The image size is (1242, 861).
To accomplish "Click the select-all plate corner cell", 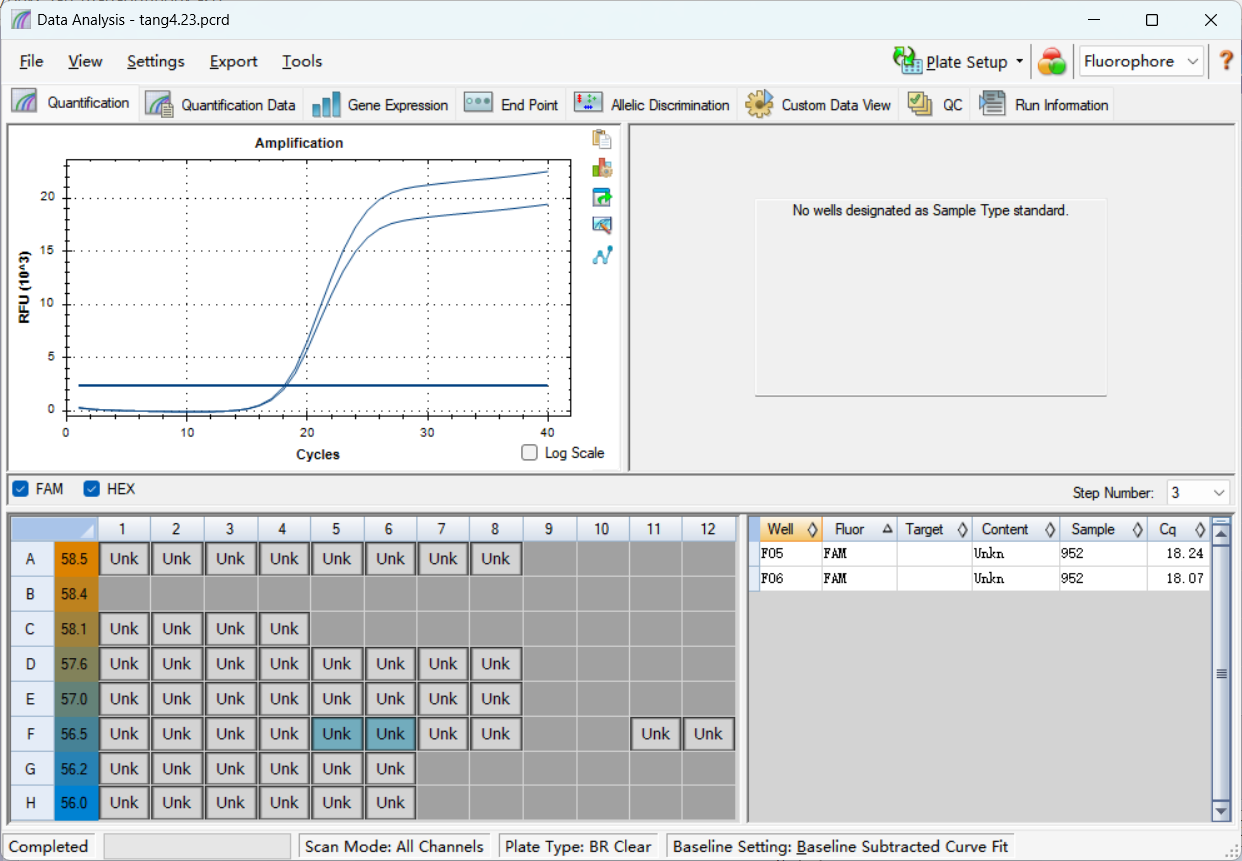I will (x=54, y=529).
